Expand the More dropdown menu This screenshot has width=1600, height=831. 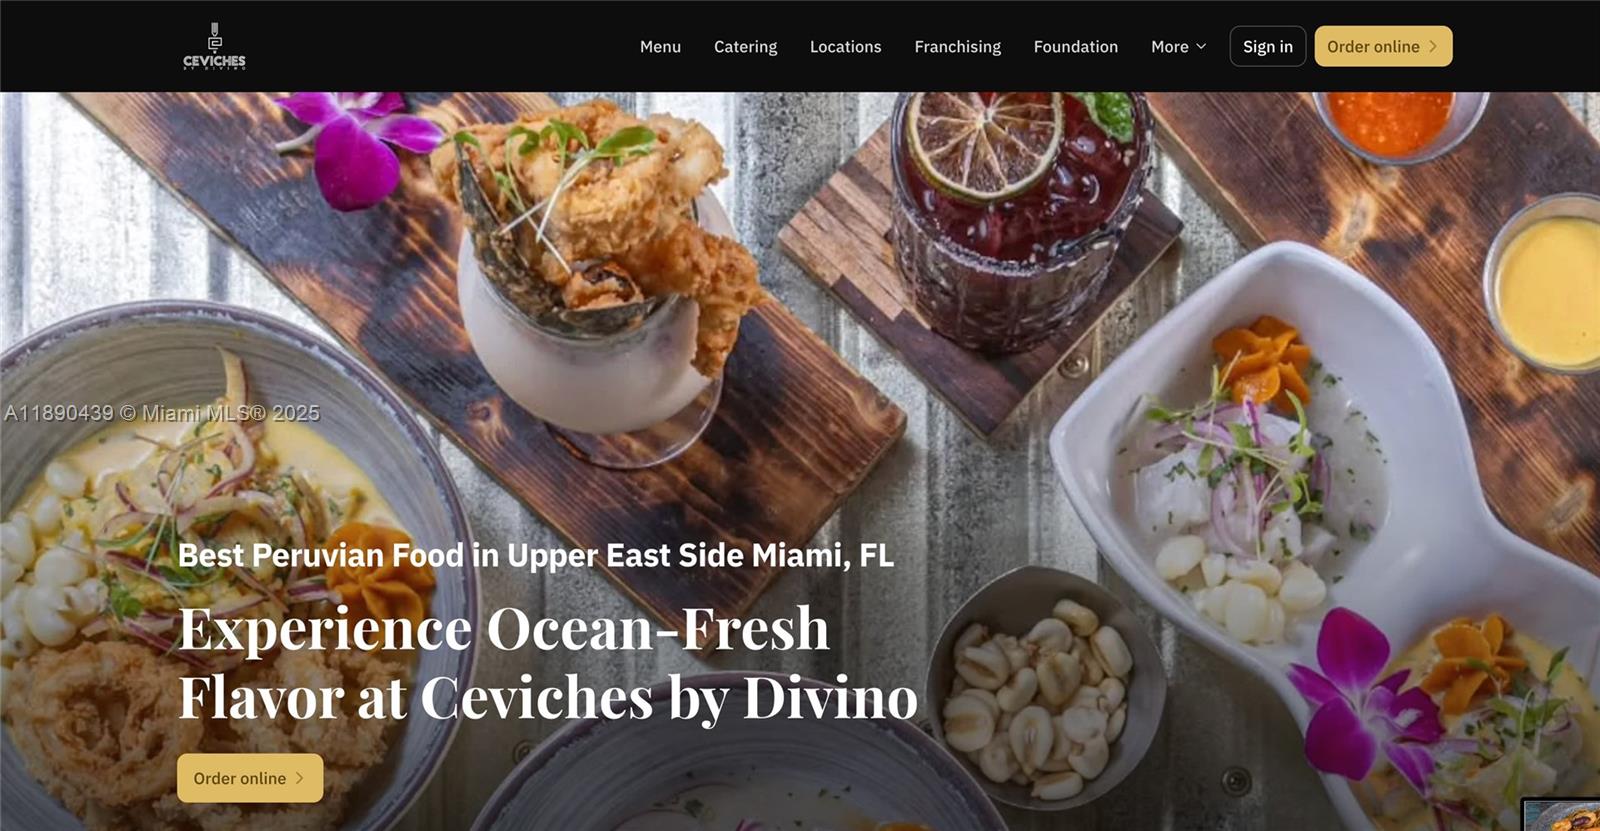click(x=1178, y=47)
